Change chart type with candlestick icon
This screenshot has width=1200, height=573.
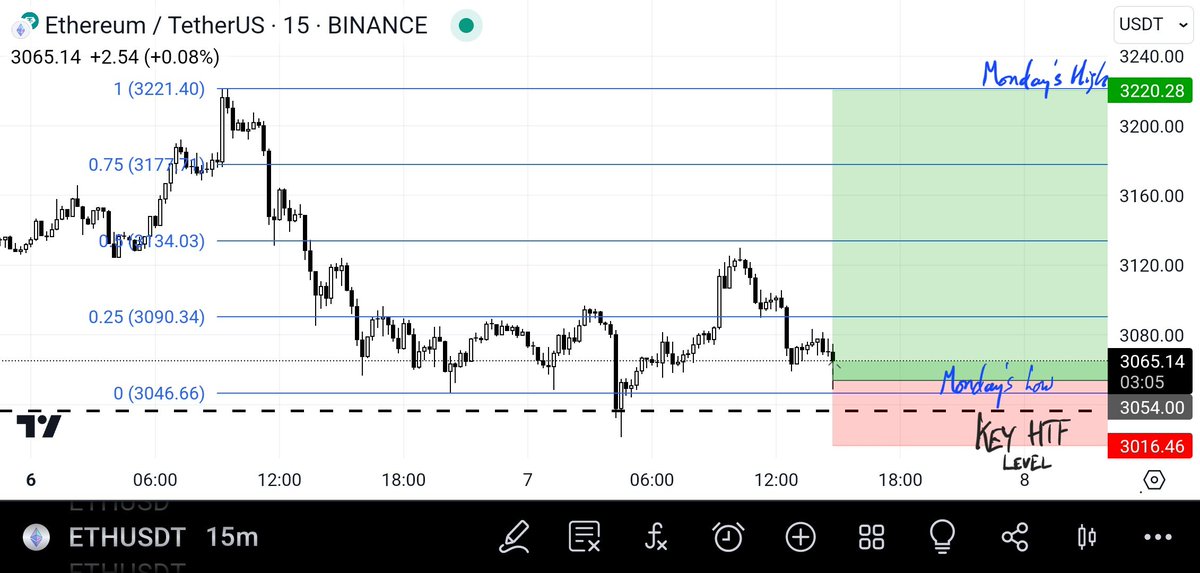[x=1086, y=538]
